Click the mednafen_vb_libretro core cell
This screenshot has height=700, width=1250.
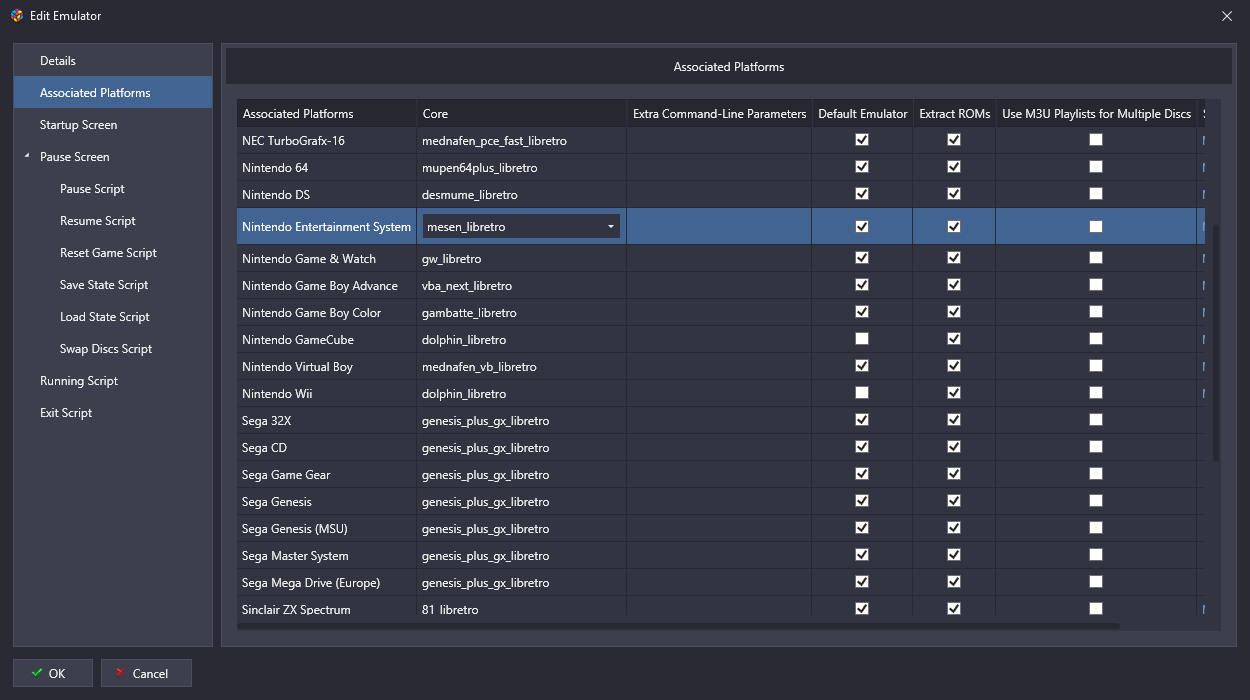pos(522,367)
